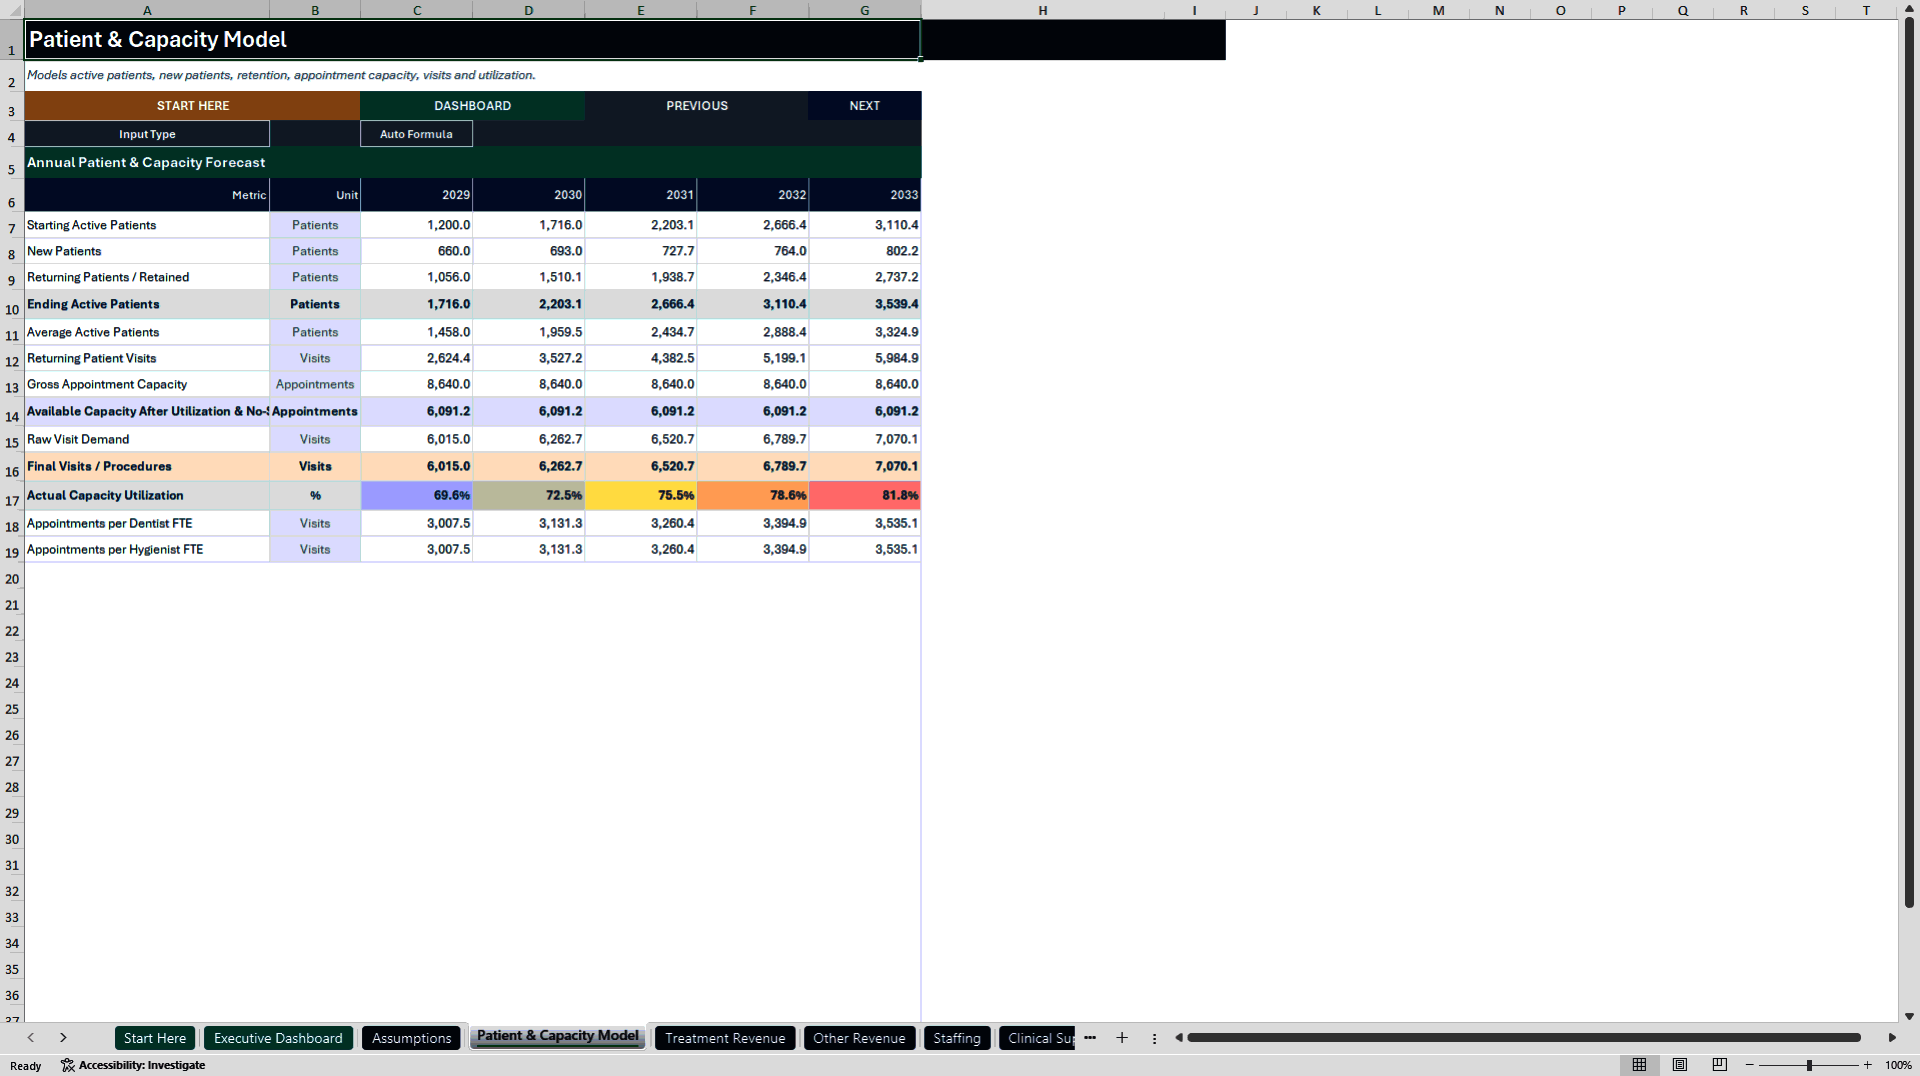Select the Ending Active Patients label cell
Viewport: 1920px width, 1076px height.
point(147,304)
